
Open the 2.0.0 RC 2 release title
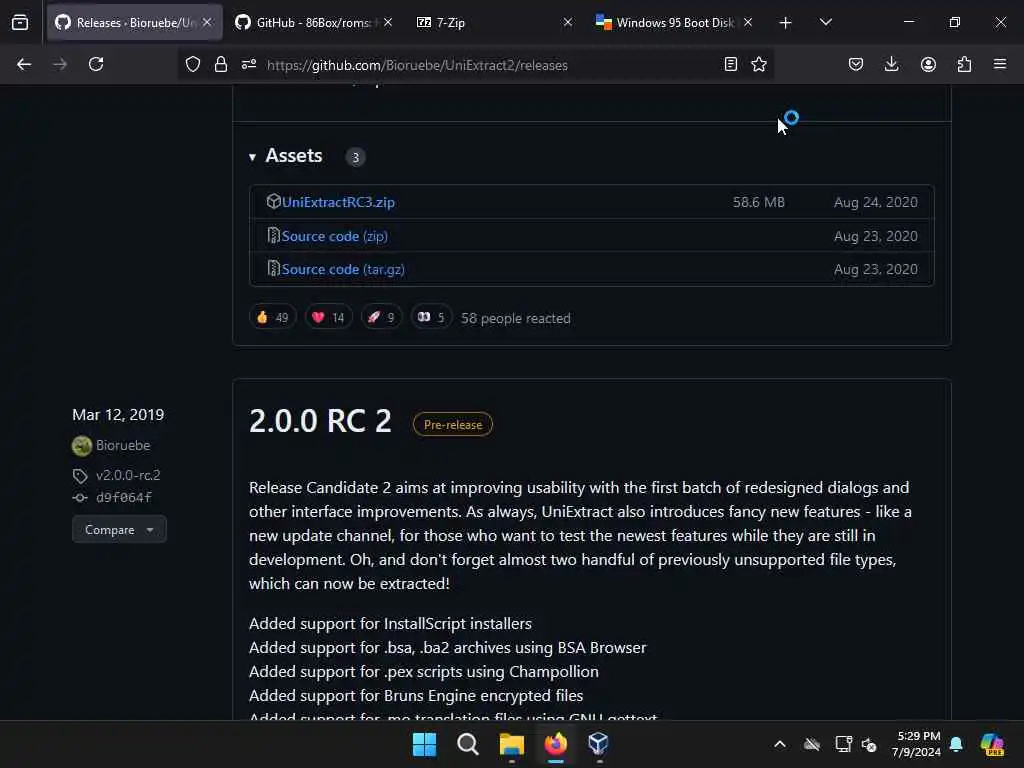(320, 421)
